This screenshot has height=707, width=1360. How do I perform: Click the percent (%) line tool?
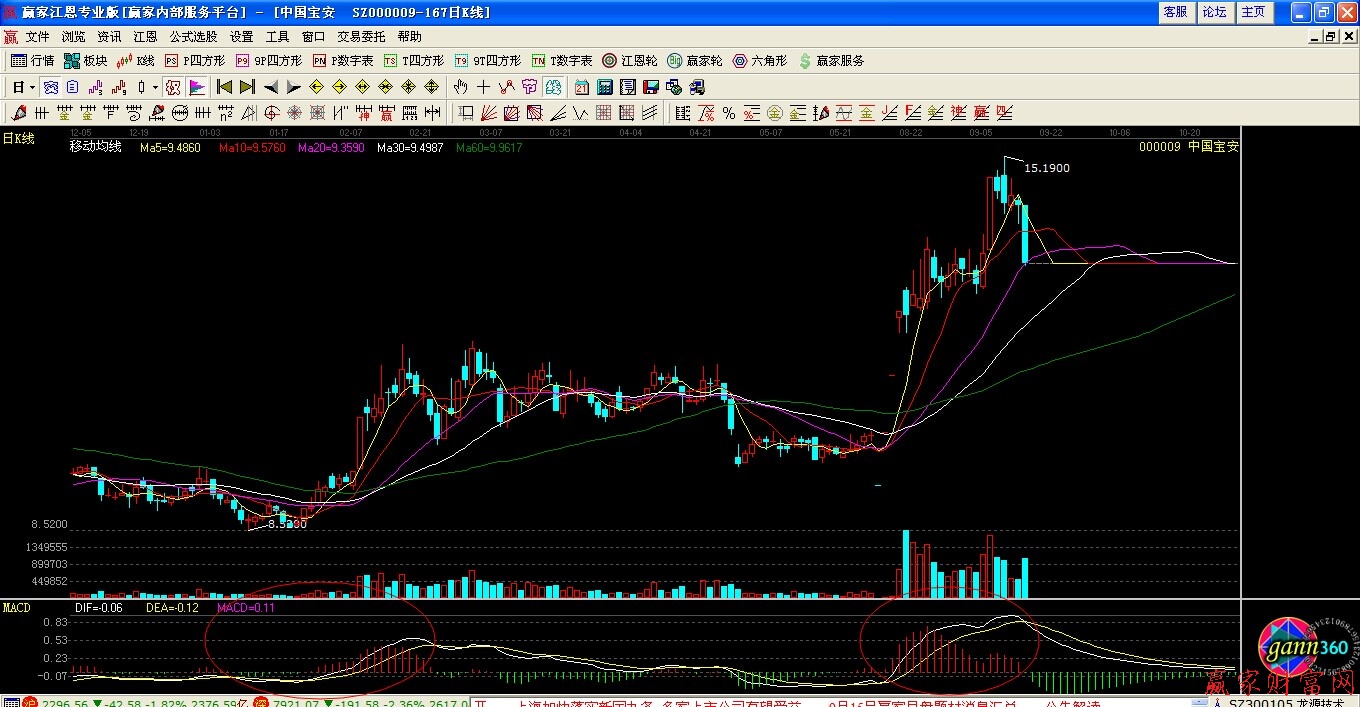coord(728,113)
